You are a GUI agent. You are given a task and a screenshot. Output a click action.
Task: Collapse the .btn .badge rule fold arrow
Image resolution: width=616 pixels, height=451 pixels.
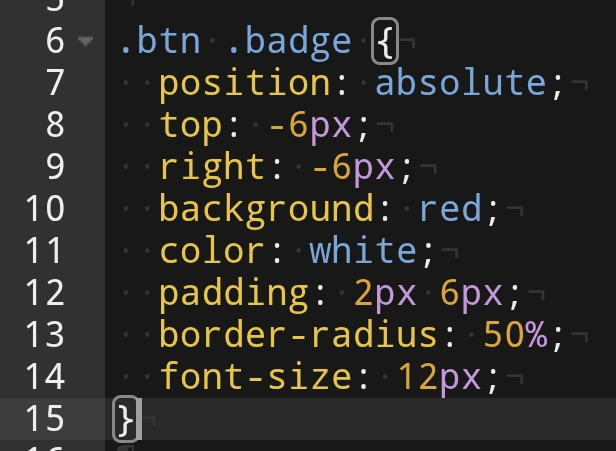pyautogui.click(x=83, y=42)
